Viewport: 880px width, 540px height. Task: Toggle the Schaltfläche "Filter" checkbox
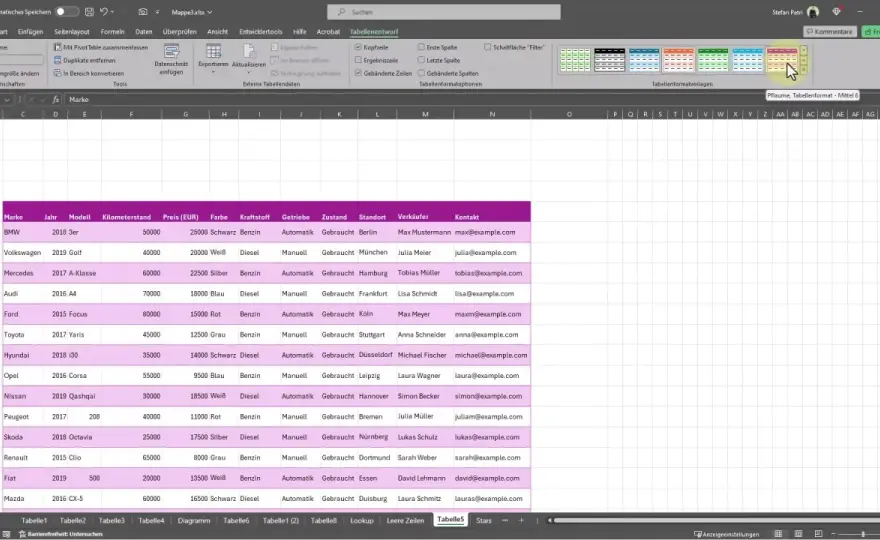pyautogui.click(x=488, y=47)
